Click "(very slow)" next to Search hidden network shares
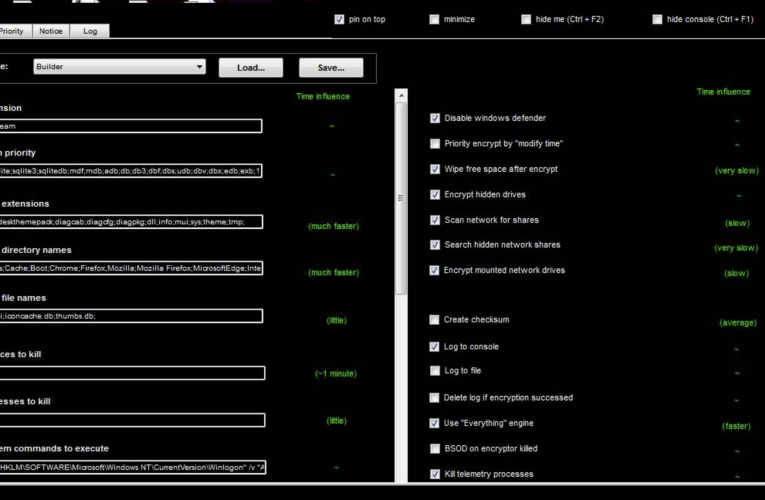Viewport: 765px width, 500px height. tap(737, 248)
